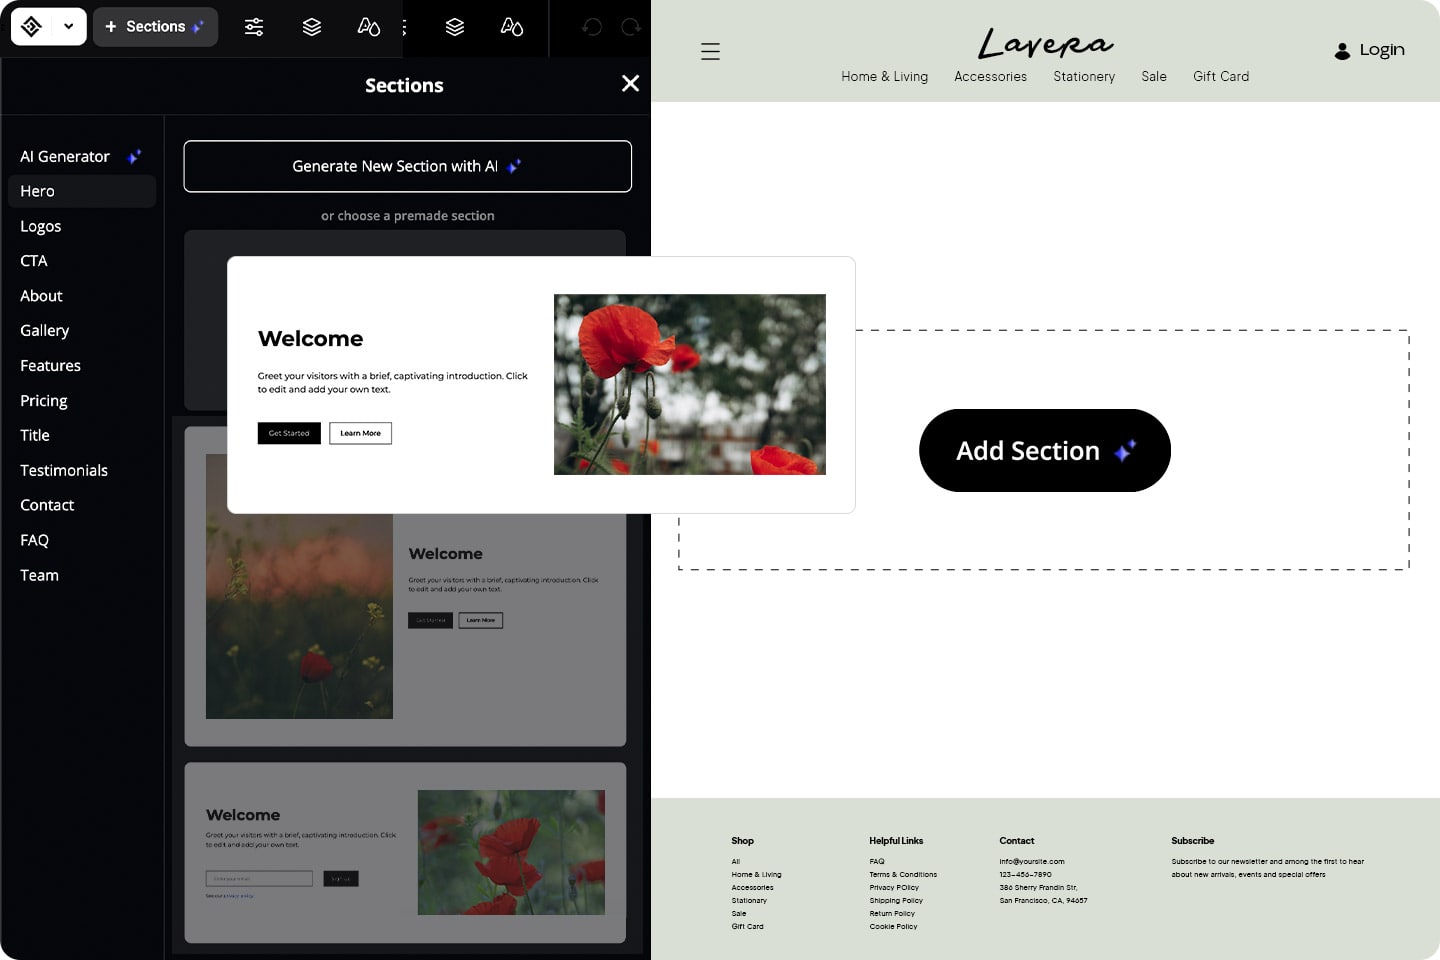
Task: Select the AI Generator category
Action: point(66,157)
